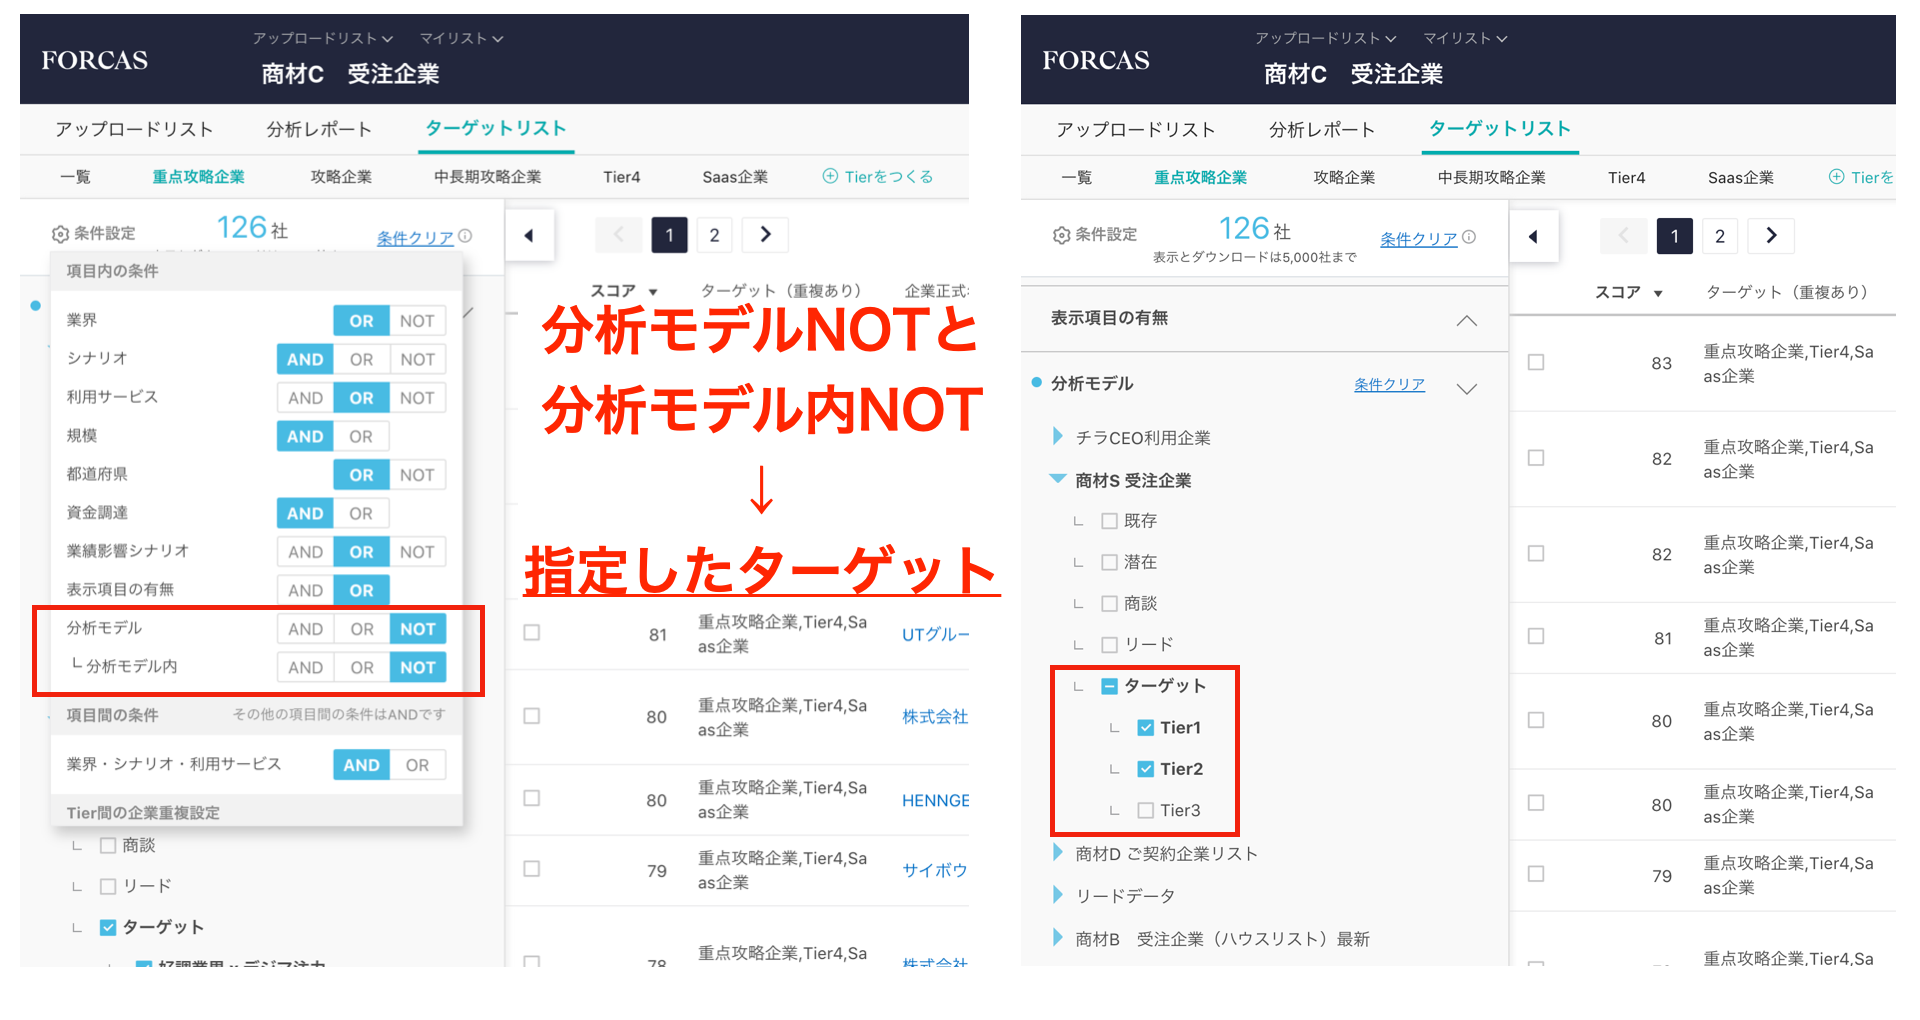Viewport: 1920px width, 1020px height.
Task: Collapse the 表示項目の有無 section
Action: coord(1466,320)
